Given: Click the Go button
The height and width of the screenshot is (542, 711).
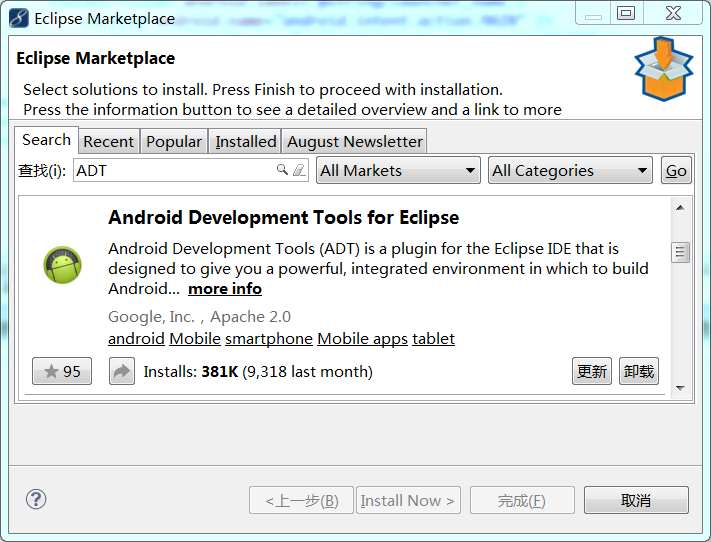Looking at the screenshot, I should pyautogui.click(x=676, y=171).
